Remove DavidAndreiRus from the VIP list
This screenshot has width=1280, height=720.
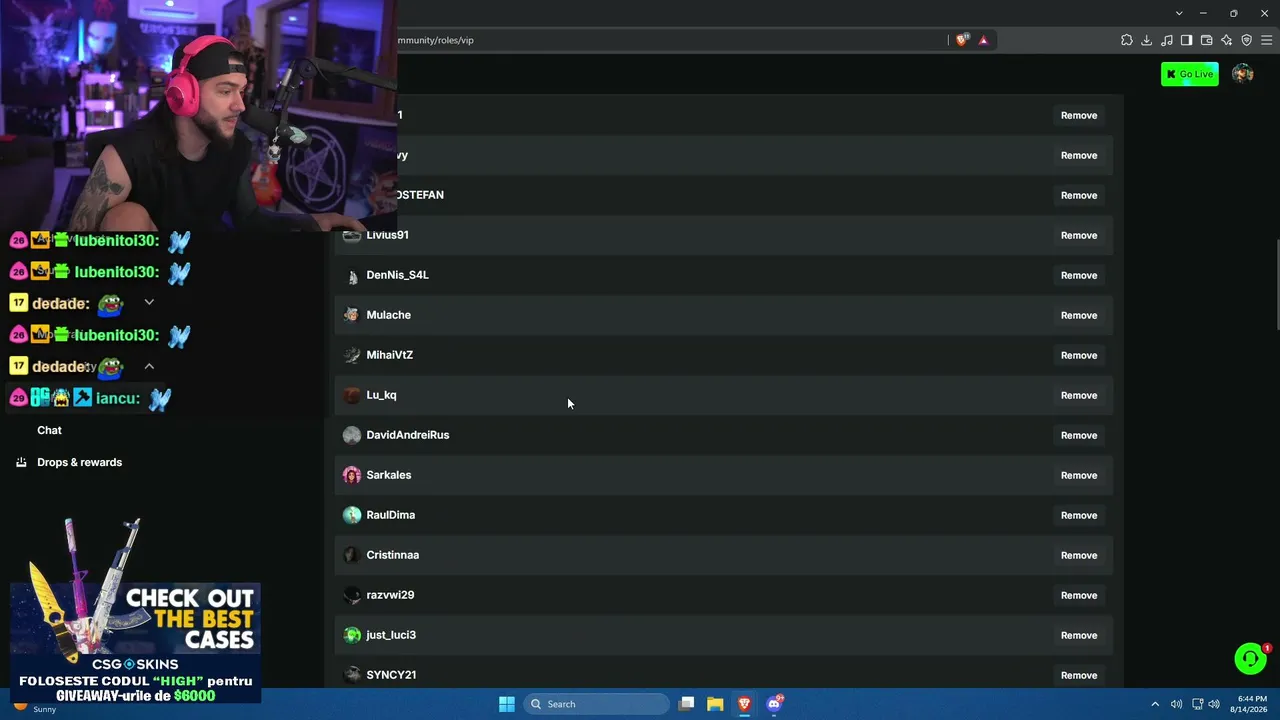click(x=1079, y=435)
